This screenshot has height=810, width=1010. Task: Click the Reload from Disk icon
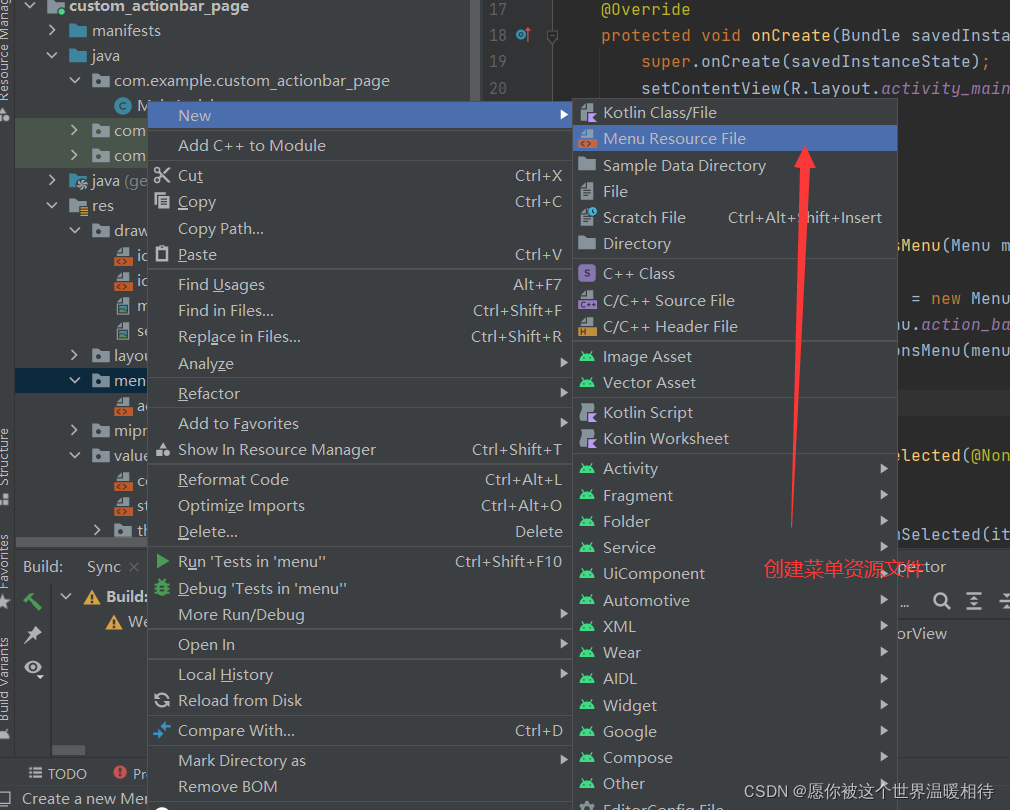click(x=162, y=700)
